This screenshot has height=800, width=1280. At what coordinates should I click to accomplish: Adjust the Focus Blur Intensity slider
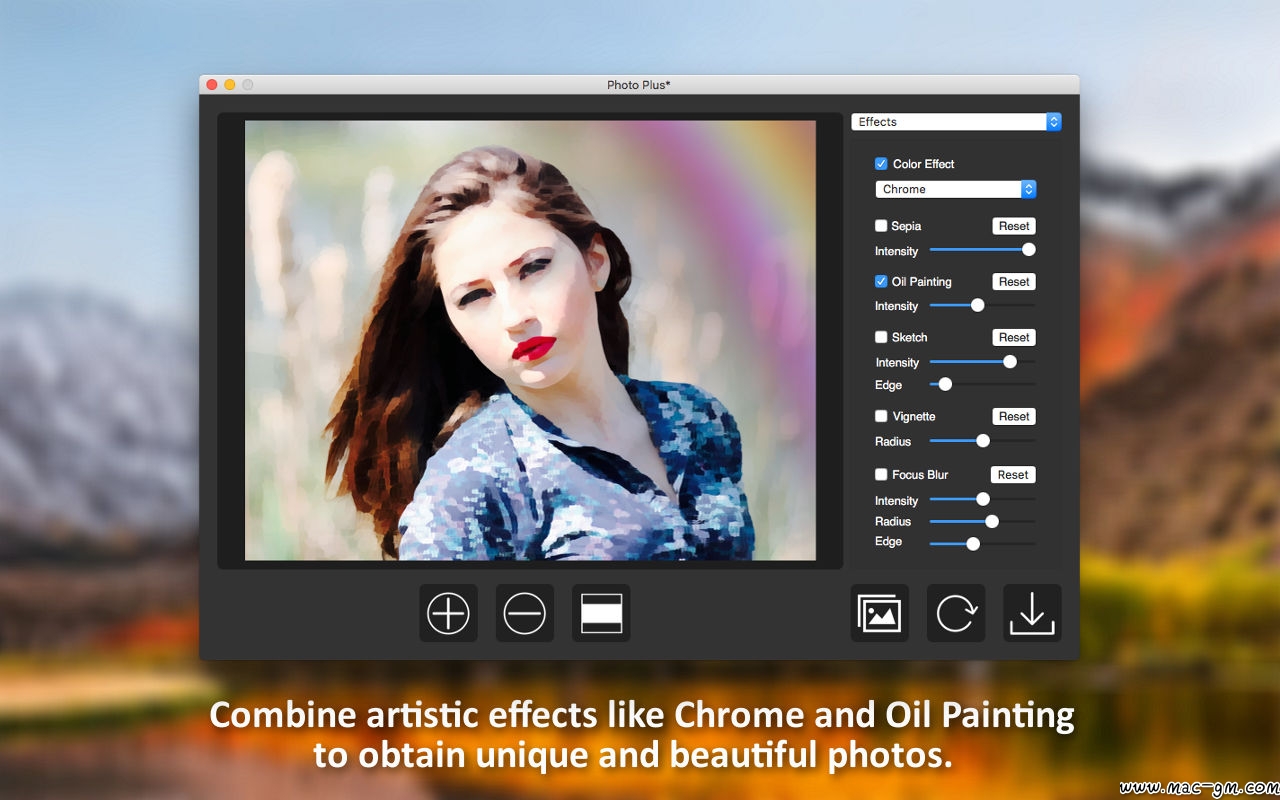click(983, 499)
